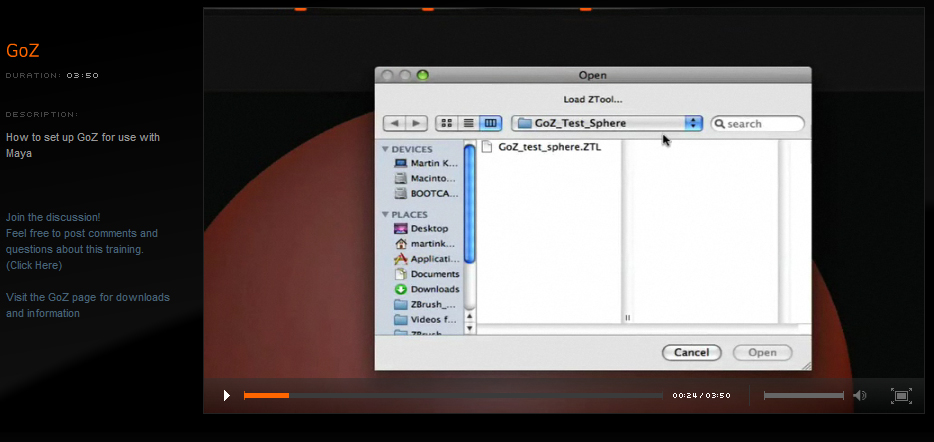The height and width of the screenshot is (442, 934).
Task: Click the dialog resize corner grip
Action: (806, 366)
